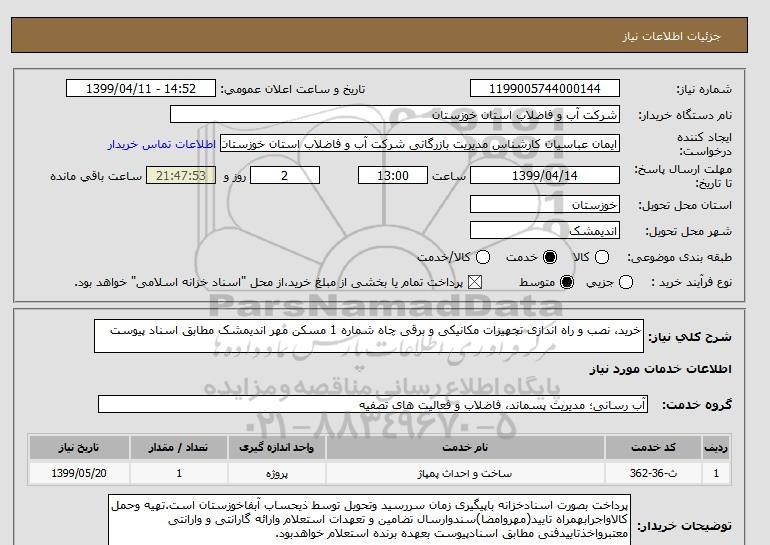This screenshot has height=545, width=770.
Task: Click the service group field آب رسانی
Action: (x=373, y=405)
